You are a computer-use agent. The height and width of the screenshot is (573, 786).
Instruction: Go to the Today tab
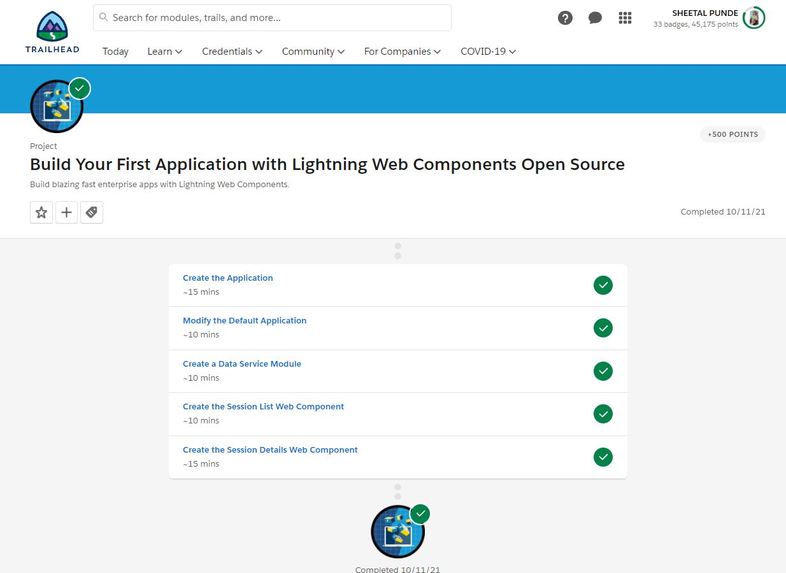click(115, 51)
